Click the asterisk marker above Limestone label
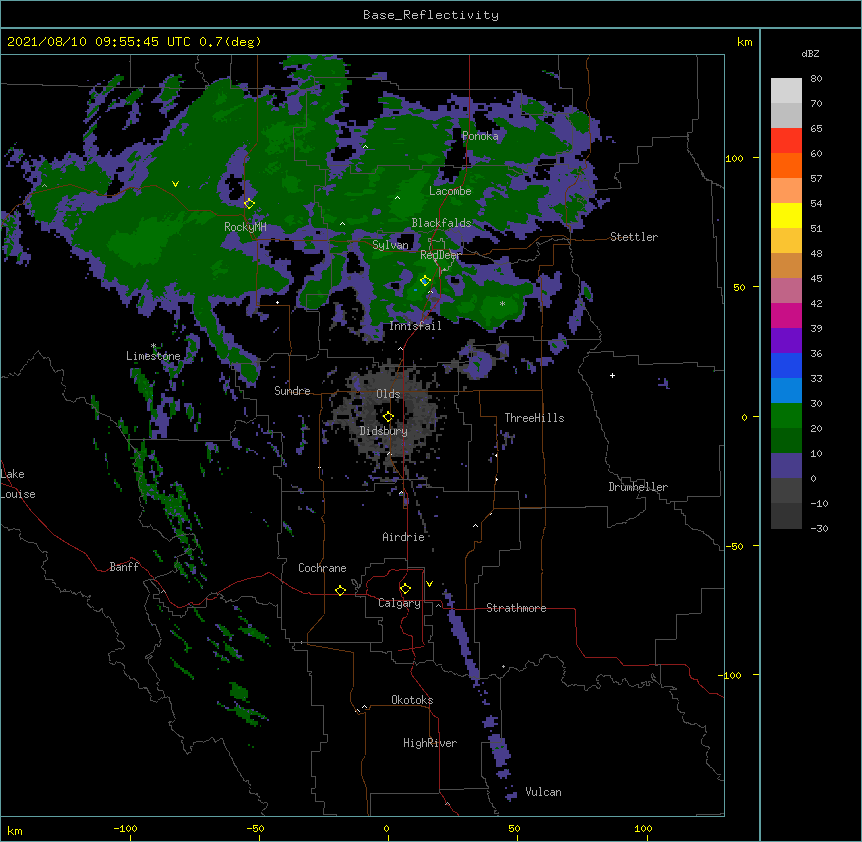The height and width of the screenshot is (842, 862). click(x=153, y=346)
